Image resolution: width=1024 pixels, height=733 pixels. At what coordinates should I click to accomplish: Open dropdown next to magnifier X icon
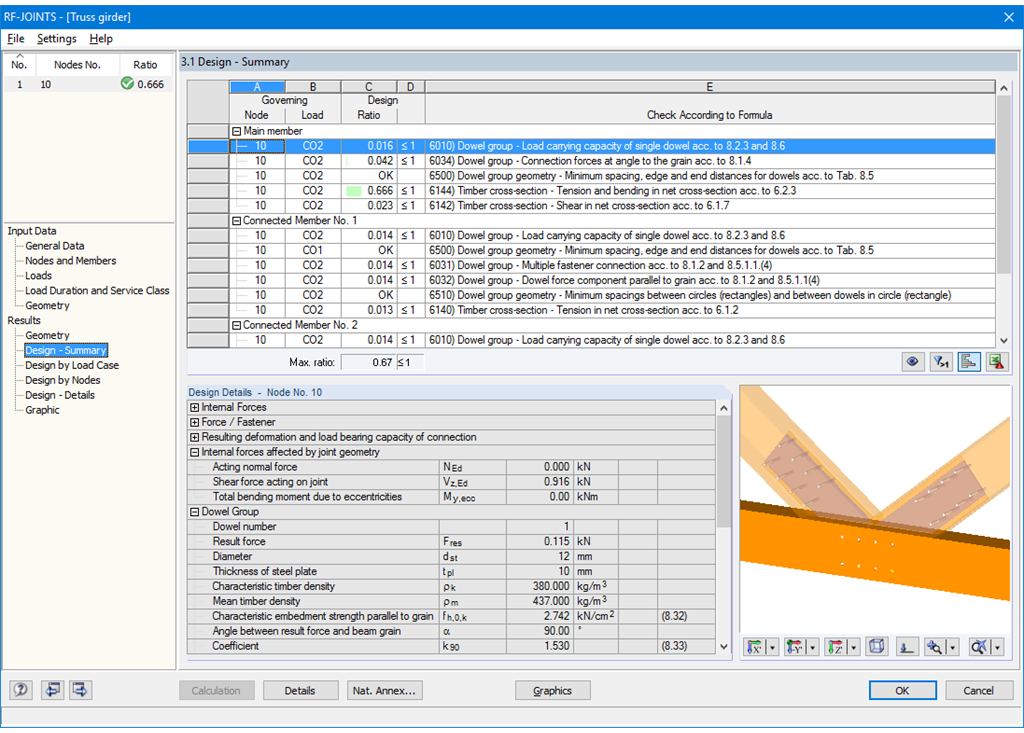(997, 647)
